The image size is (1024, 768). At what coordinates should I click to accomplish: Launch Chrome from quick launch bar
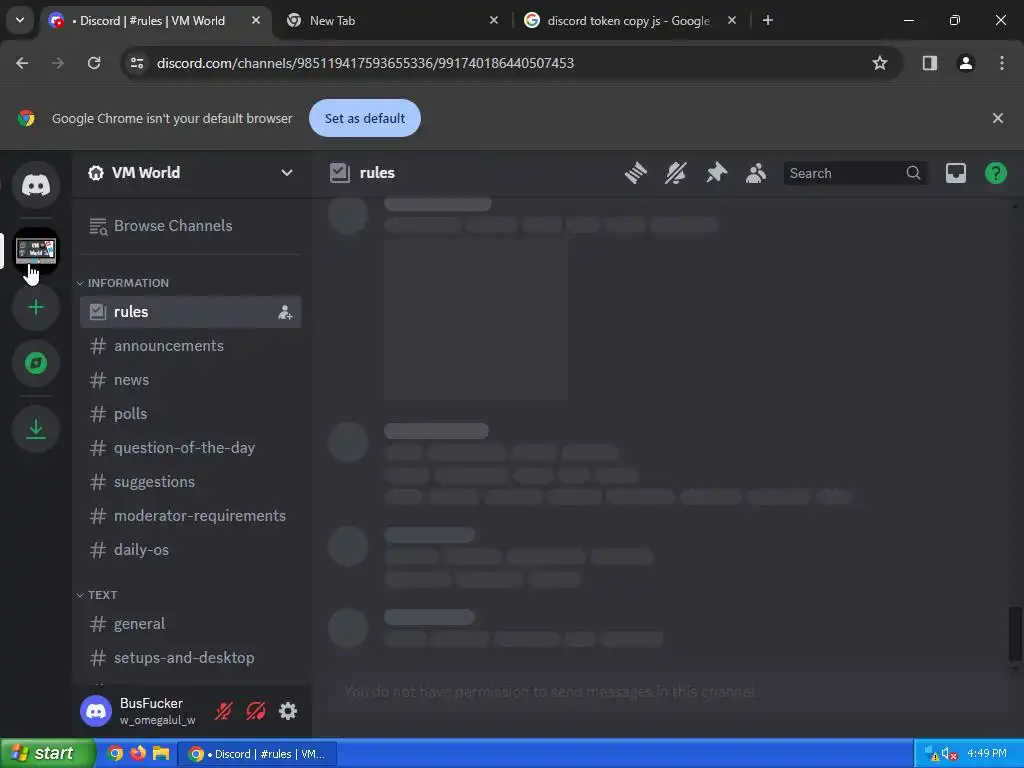(116, 754)
